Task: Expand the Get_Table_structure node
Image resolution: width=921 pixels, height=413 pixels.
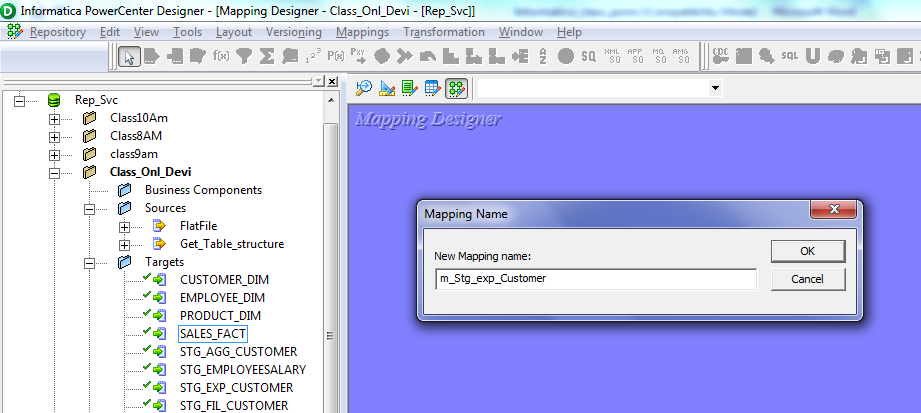Action: [x=125, y=245]
